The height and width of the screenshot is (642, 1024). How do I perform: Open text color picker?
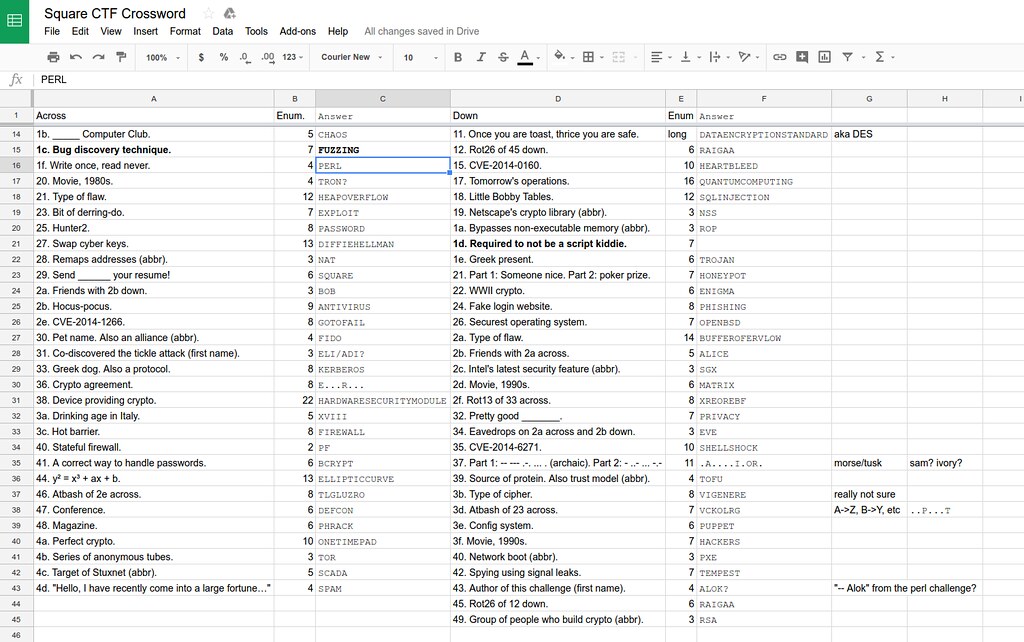point(525,57)
